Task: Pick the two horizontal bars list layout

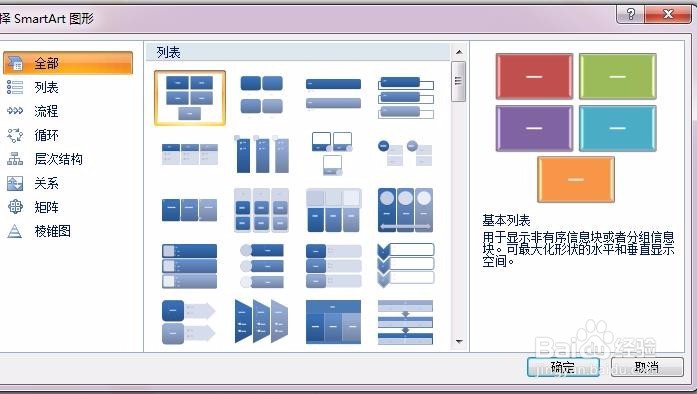Action: pos(333,94)
